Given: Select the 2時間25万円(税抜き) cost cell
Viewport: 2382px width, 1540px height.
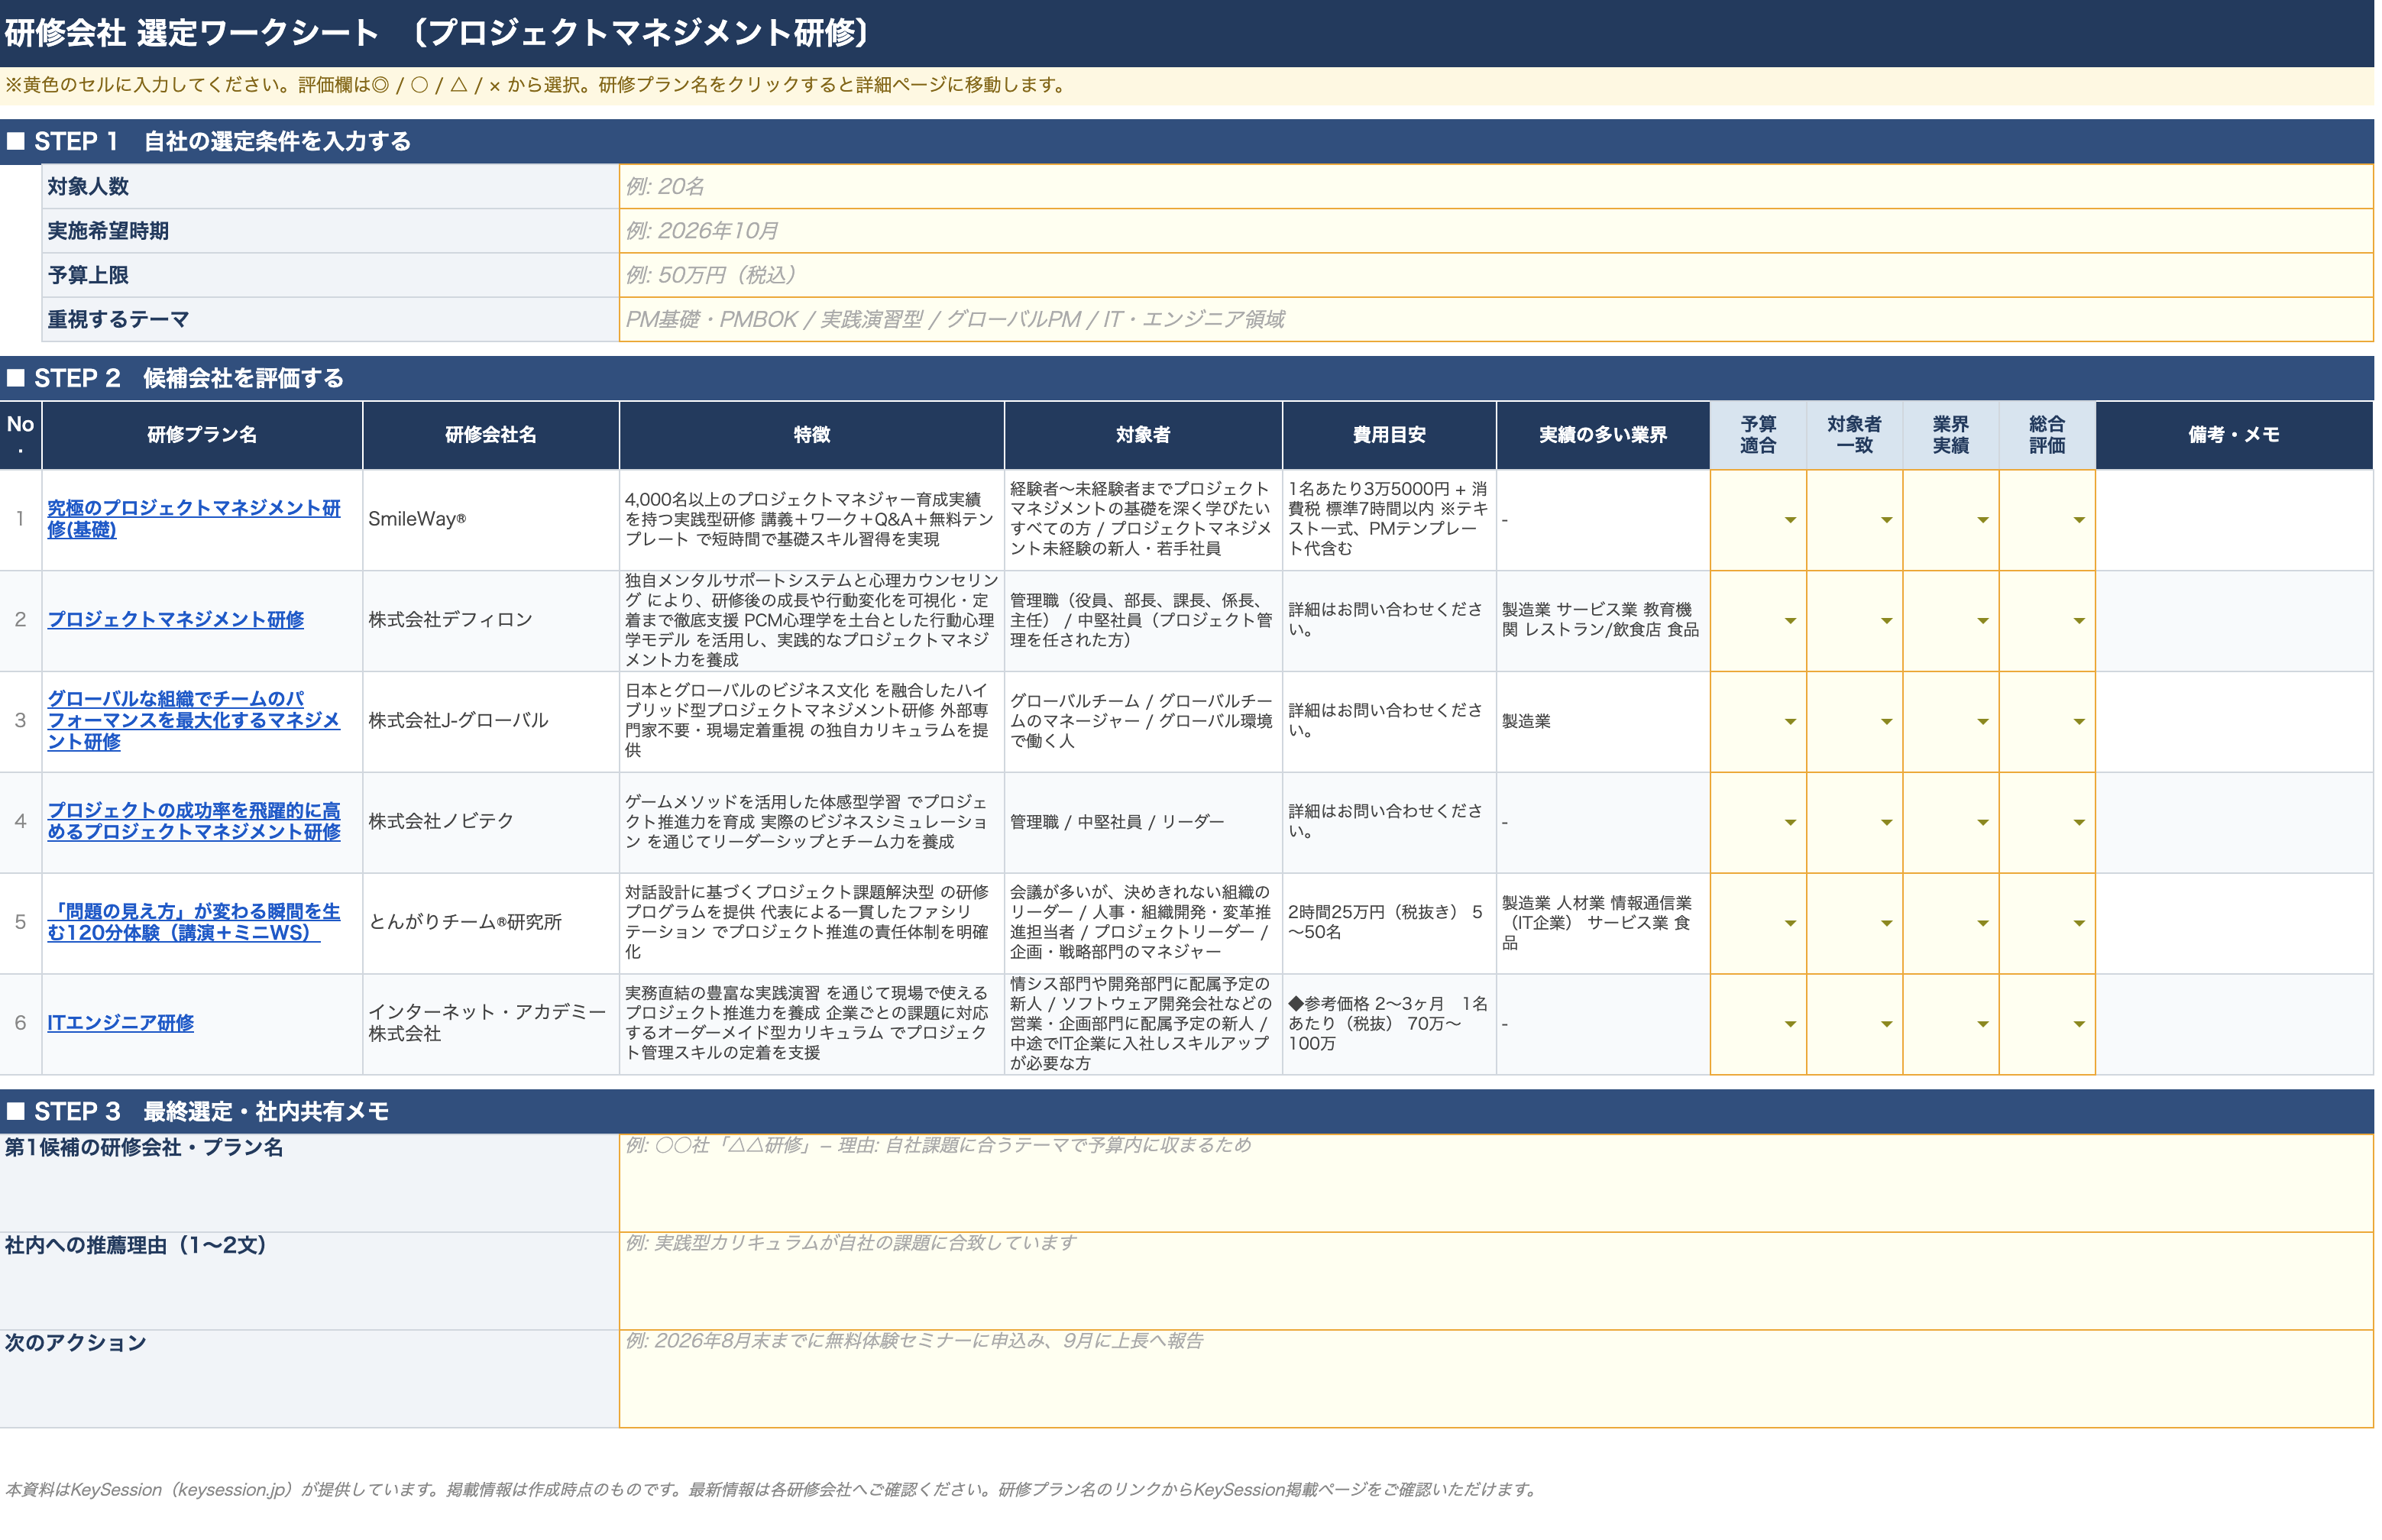Looking at the screenshot, I should [x=1389, y=924].
